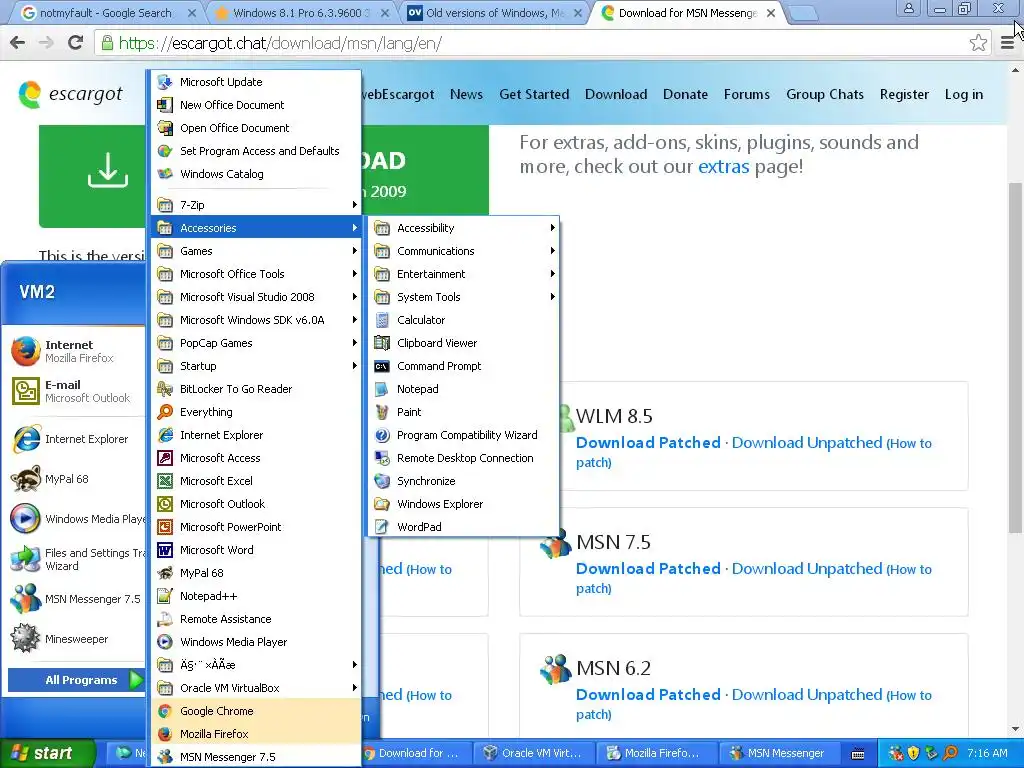Open Remote Desktop Connection

[463, 458]
